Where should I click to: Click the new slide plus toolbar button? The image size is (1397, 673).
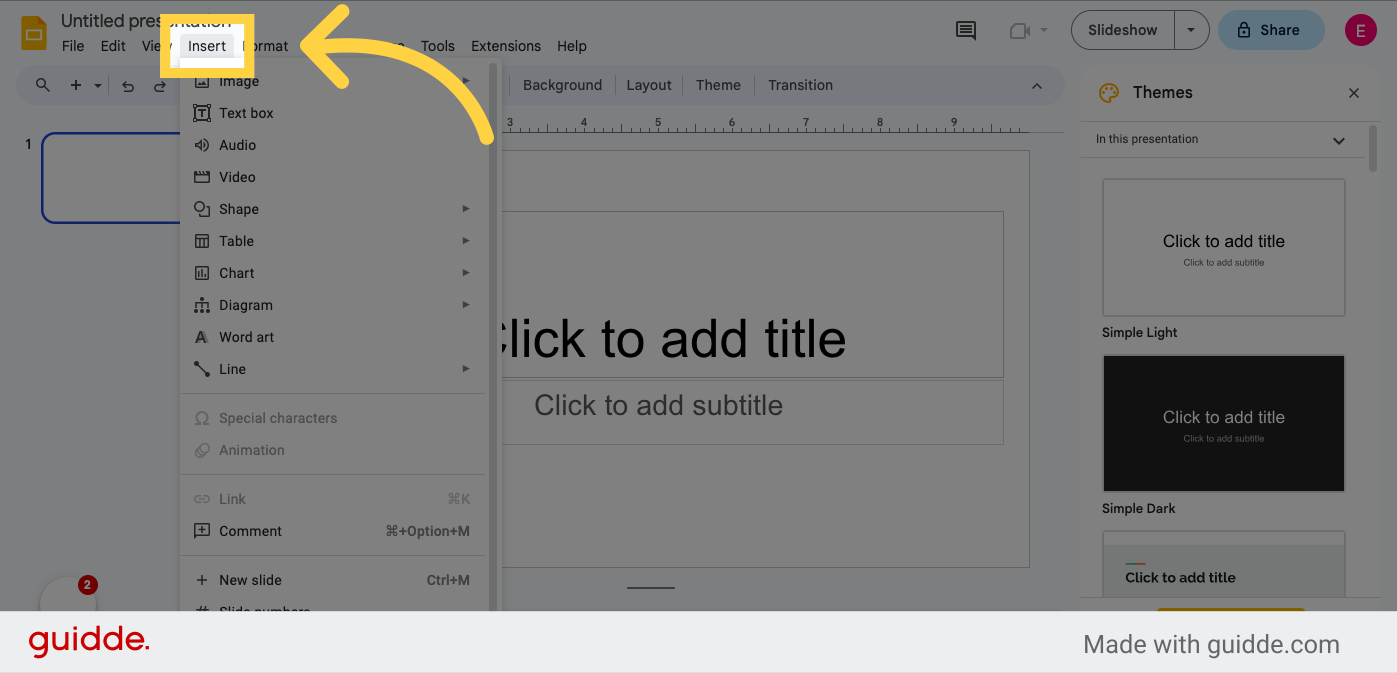[x=76, y=85]
